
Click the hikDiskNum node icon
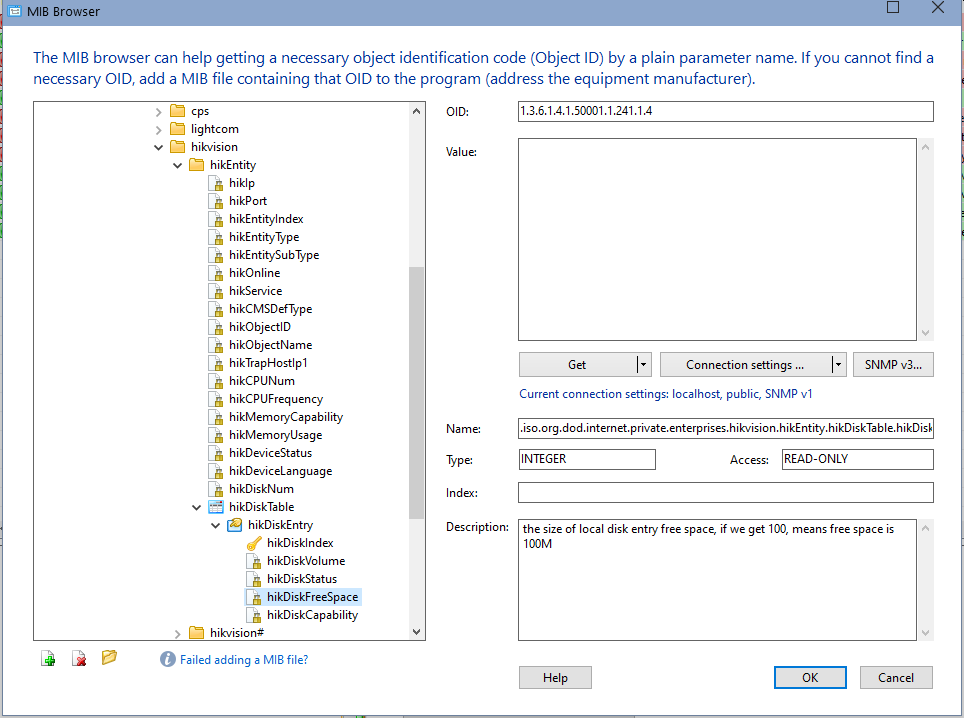point(216,489)
